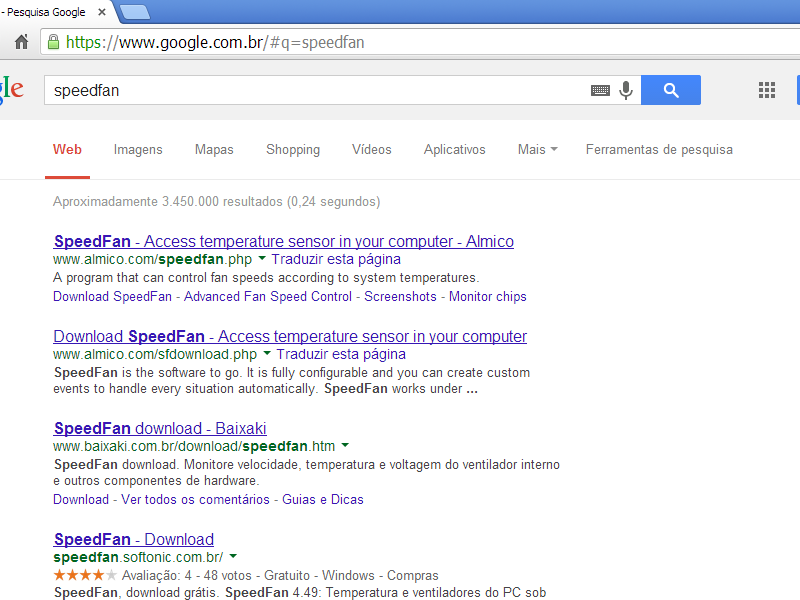The image size is (800, 600).
Task: Click Traduzir esta página for speedfan.php result
Action: [x=336, y=259]
